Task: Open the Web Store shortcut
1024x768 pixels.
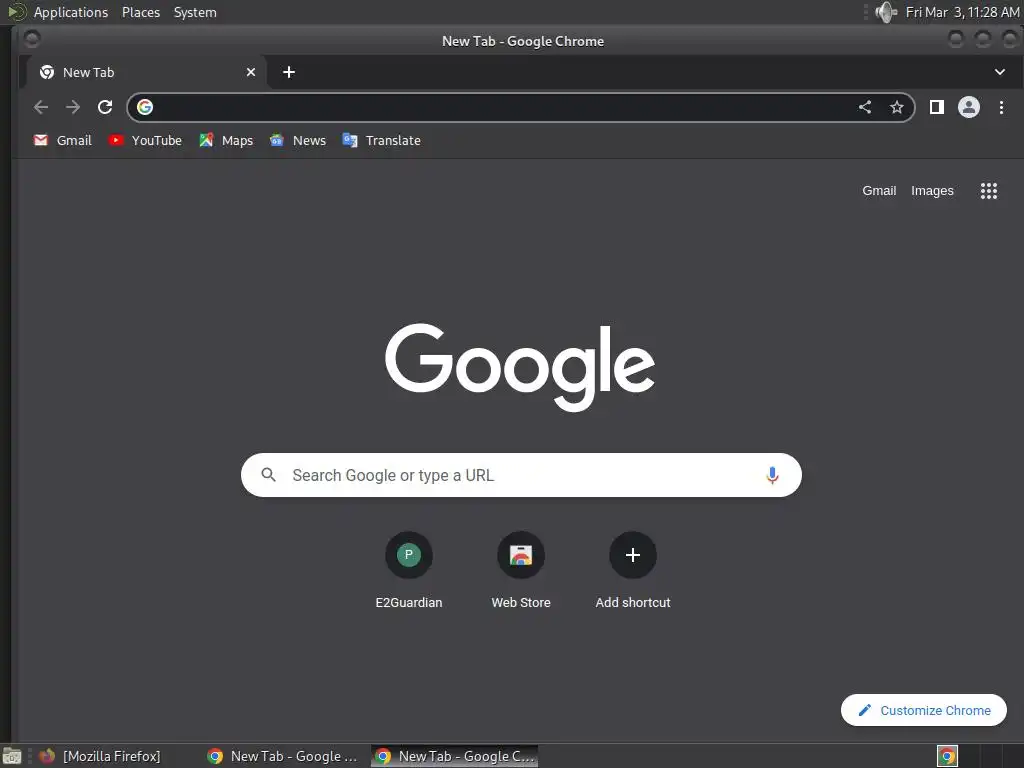Action: point(521,571)
